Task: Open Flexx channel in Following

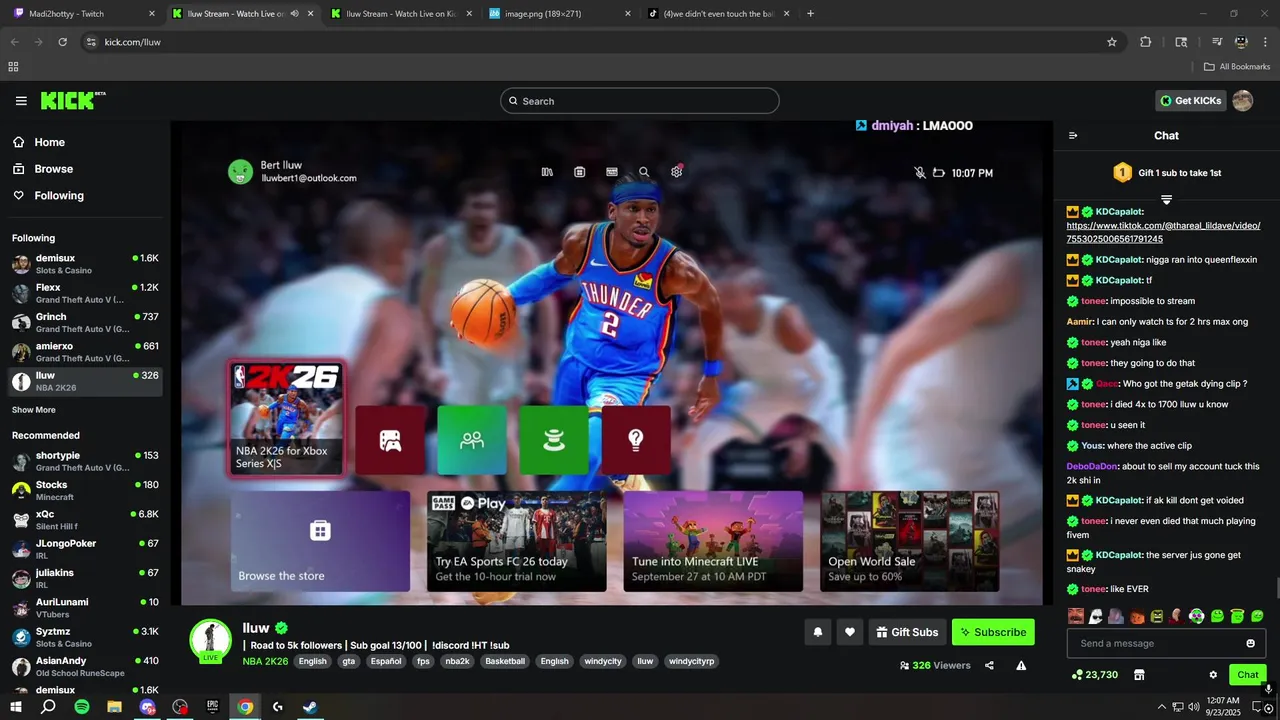Action: pos(85,293)
